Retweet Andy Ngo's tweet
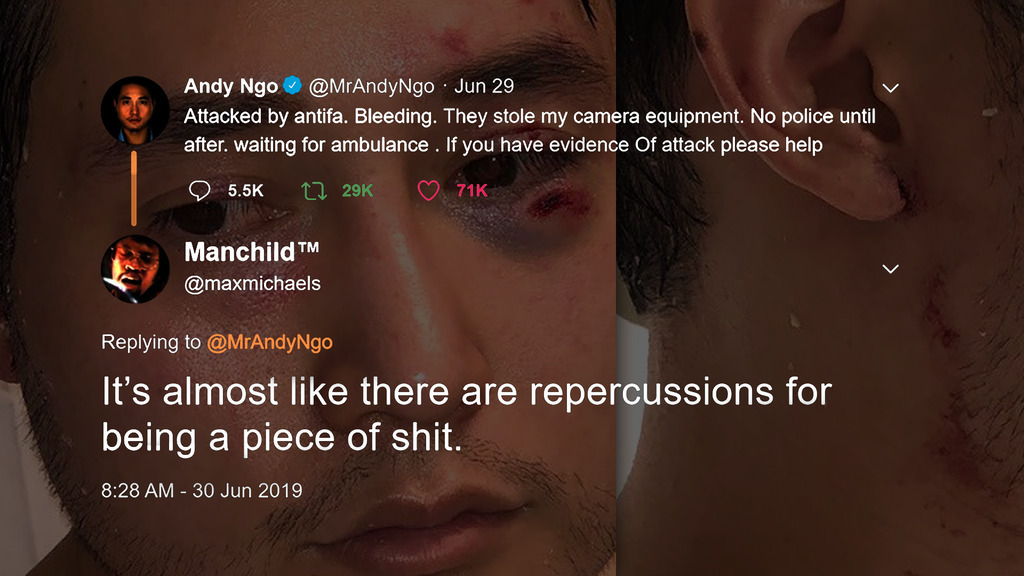Screen dimensions: 1024x576 pyautogui.click(x=314, y=190)
